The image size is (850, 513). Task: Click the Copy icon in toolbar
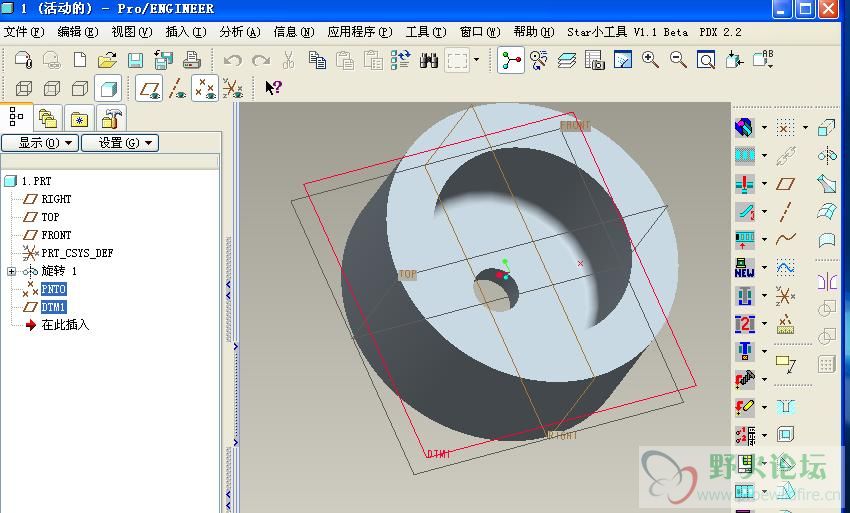(317, 60)
